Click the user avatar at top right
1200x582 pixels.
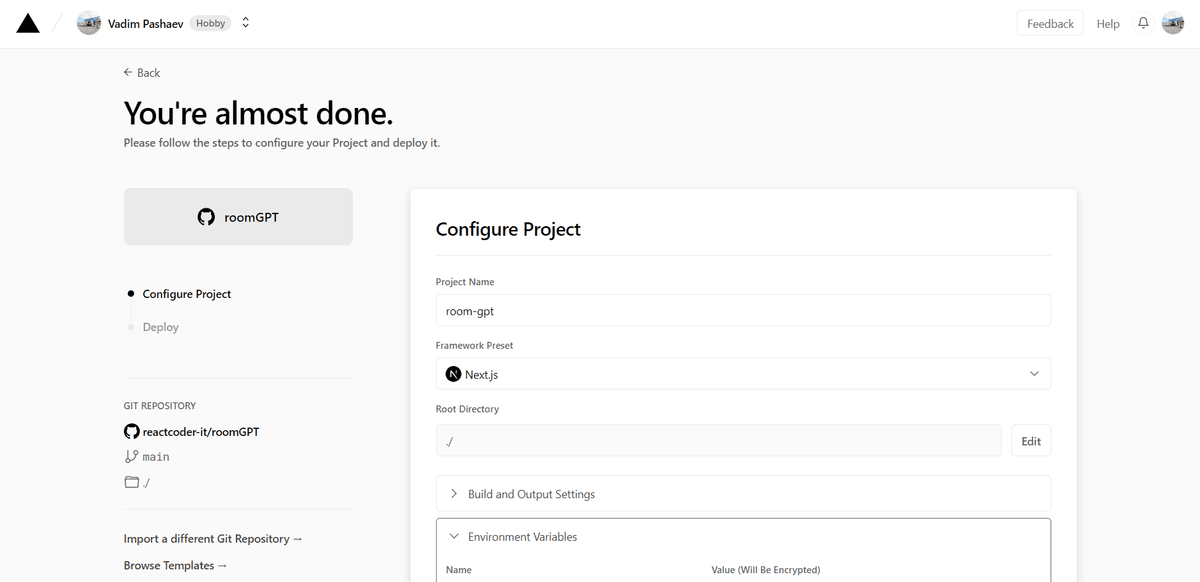(1173, 24)
